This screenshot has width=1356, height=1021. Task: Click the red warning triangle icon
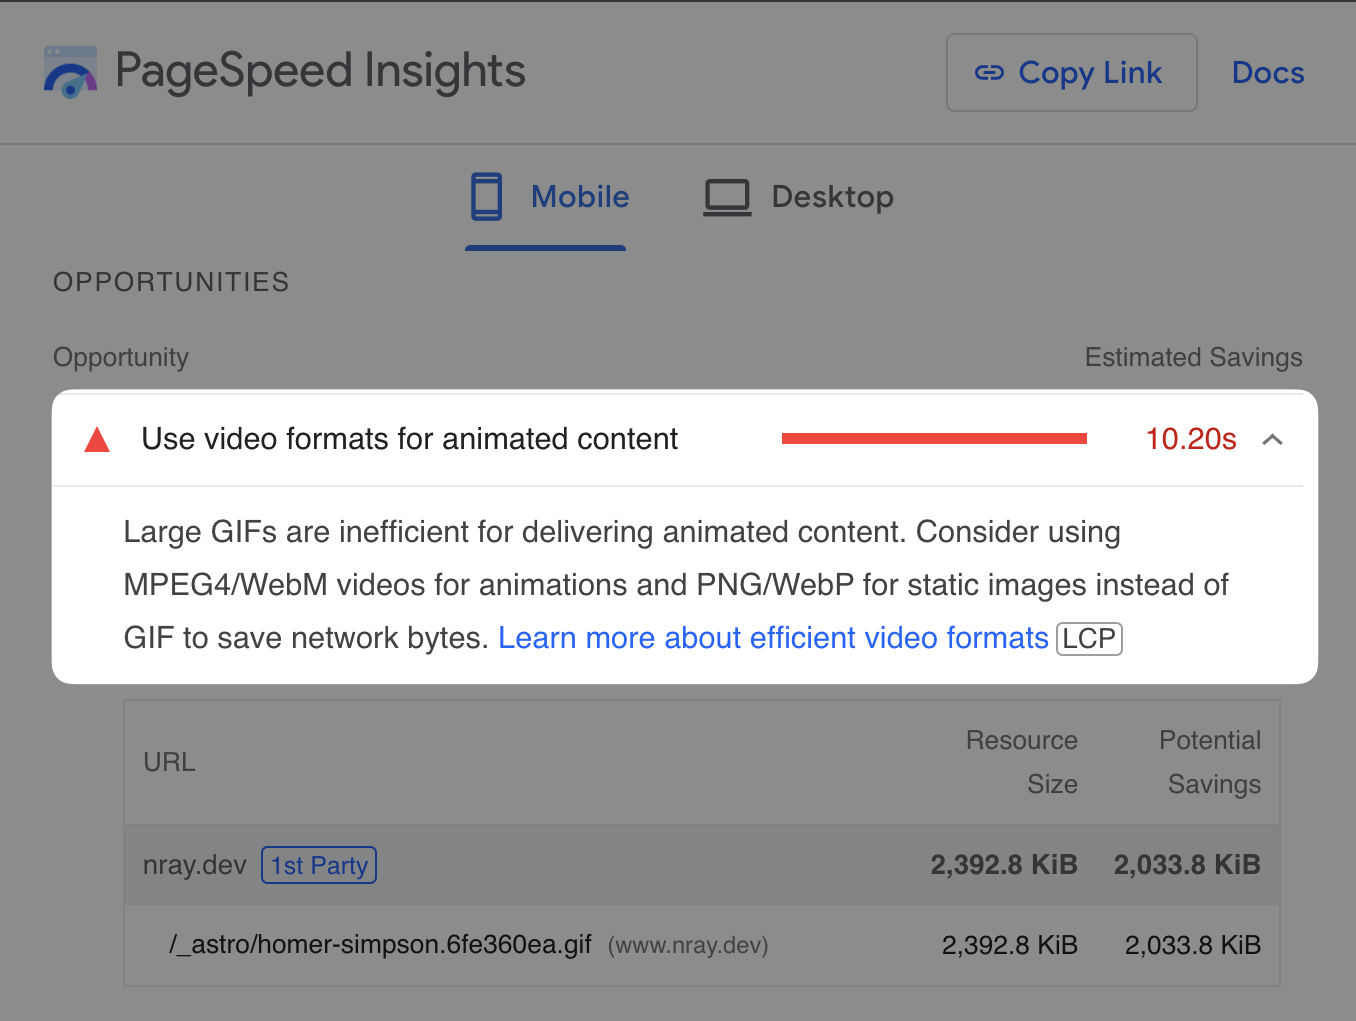pos(97,439)
